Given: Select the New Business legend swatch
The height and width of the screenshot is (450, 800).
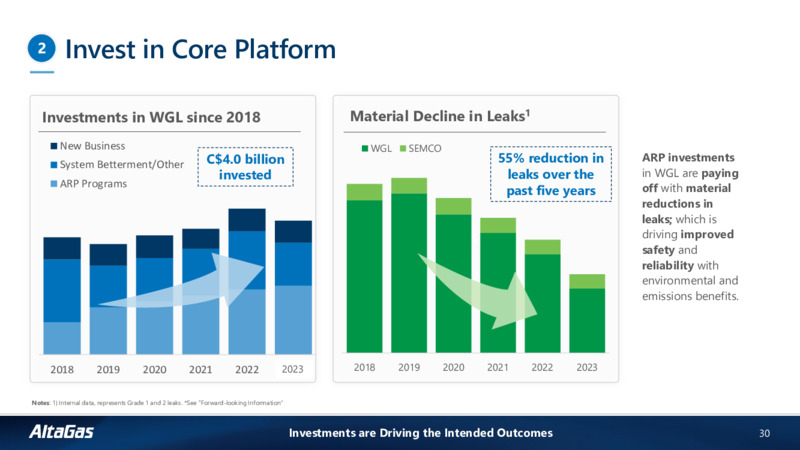Looking at the screenshot, I should click(x=54, y=146).
